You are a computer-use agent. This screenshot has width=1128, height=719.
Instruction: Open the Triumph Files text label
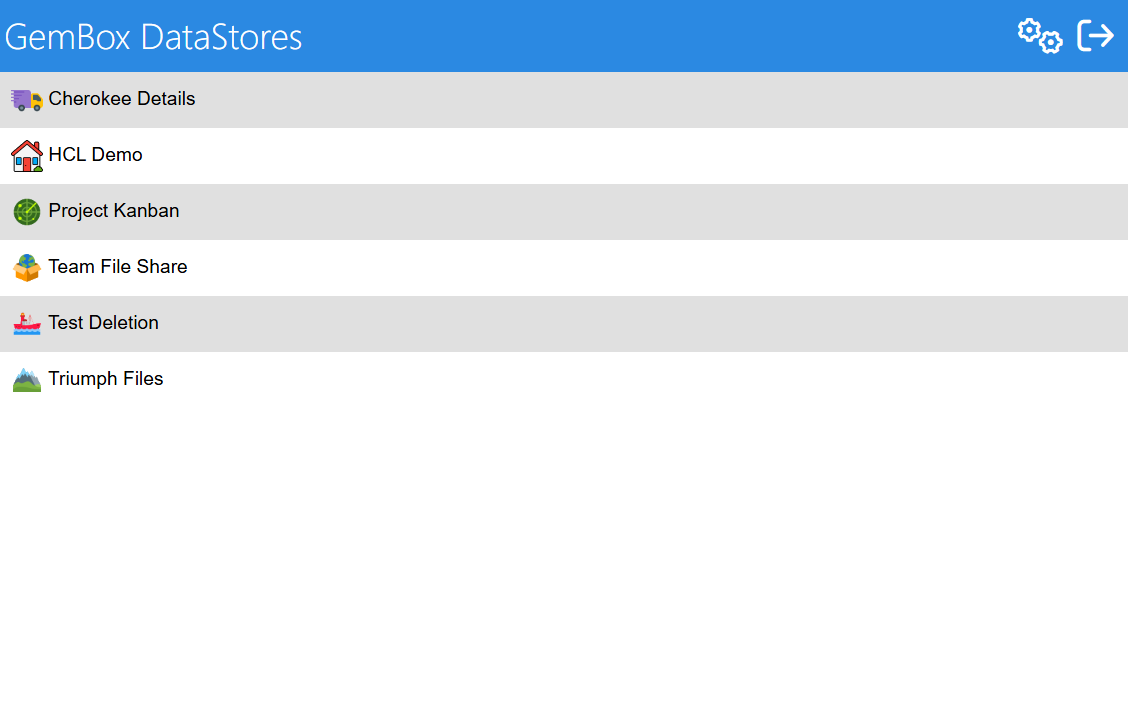click(106, 379)
